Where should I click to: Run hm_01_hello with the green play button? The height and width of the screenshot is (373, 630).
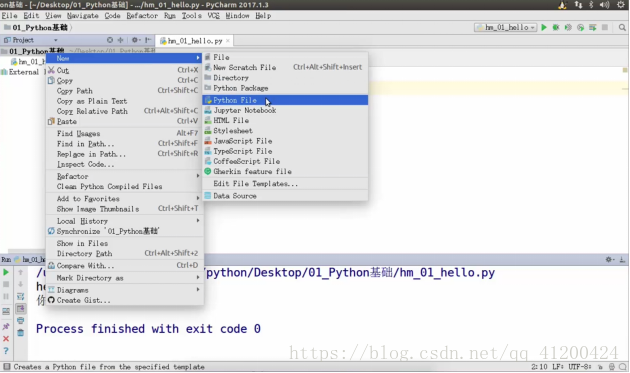[x=544, y=27]
